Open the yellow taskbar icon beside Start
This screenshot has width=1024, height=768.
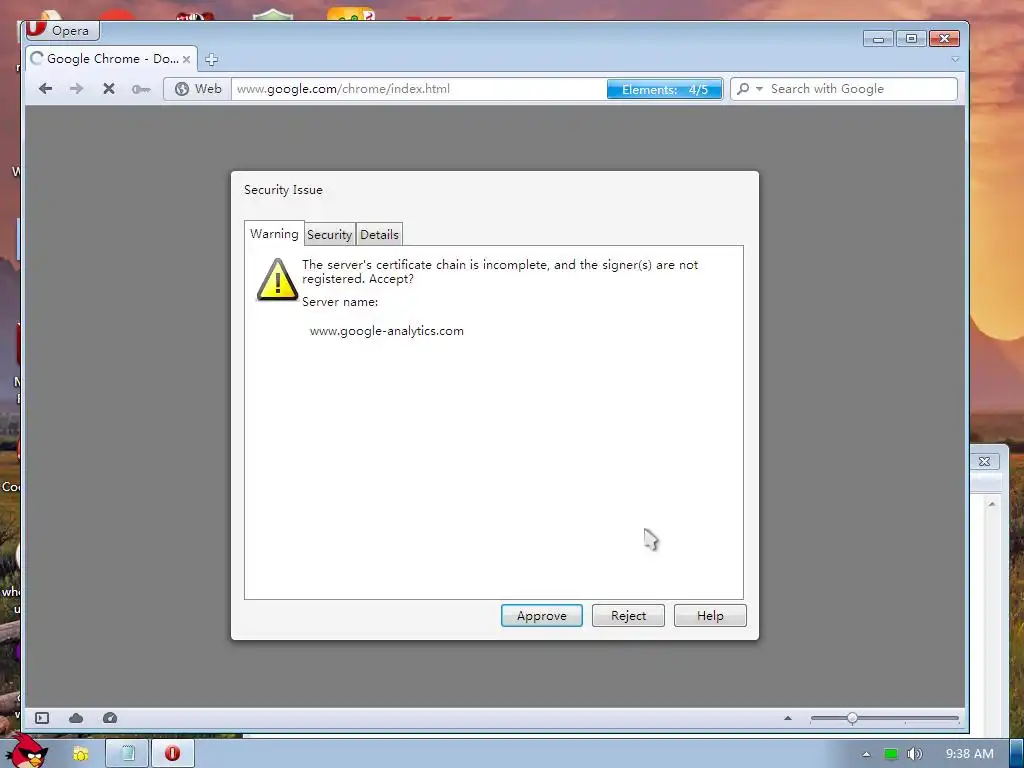80,754
